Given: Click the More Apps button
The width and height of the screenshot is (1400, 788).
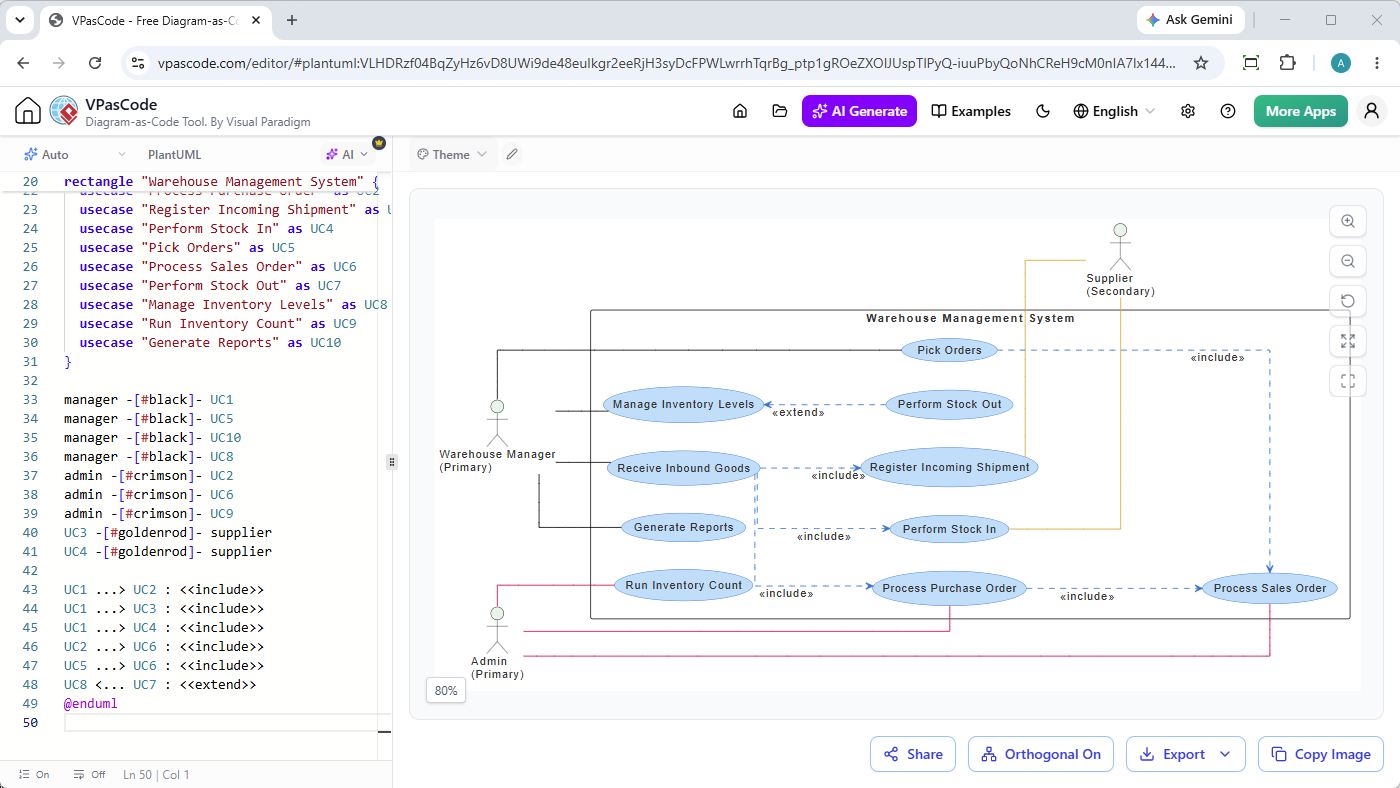Looking at the screenshot, I should click(x=1301, y=111).
